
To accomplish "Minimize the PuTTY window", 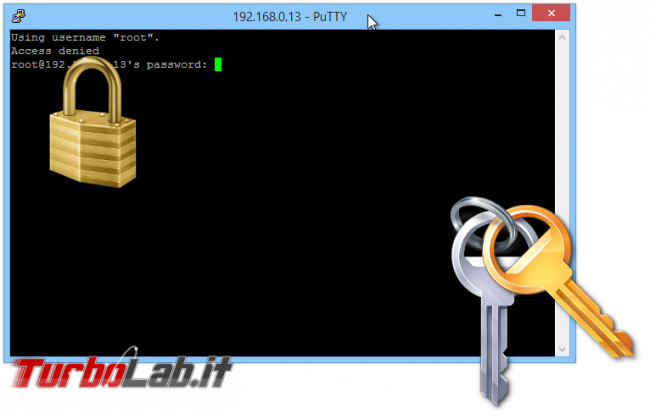I will pyautogui.click(x=498, y=15).
